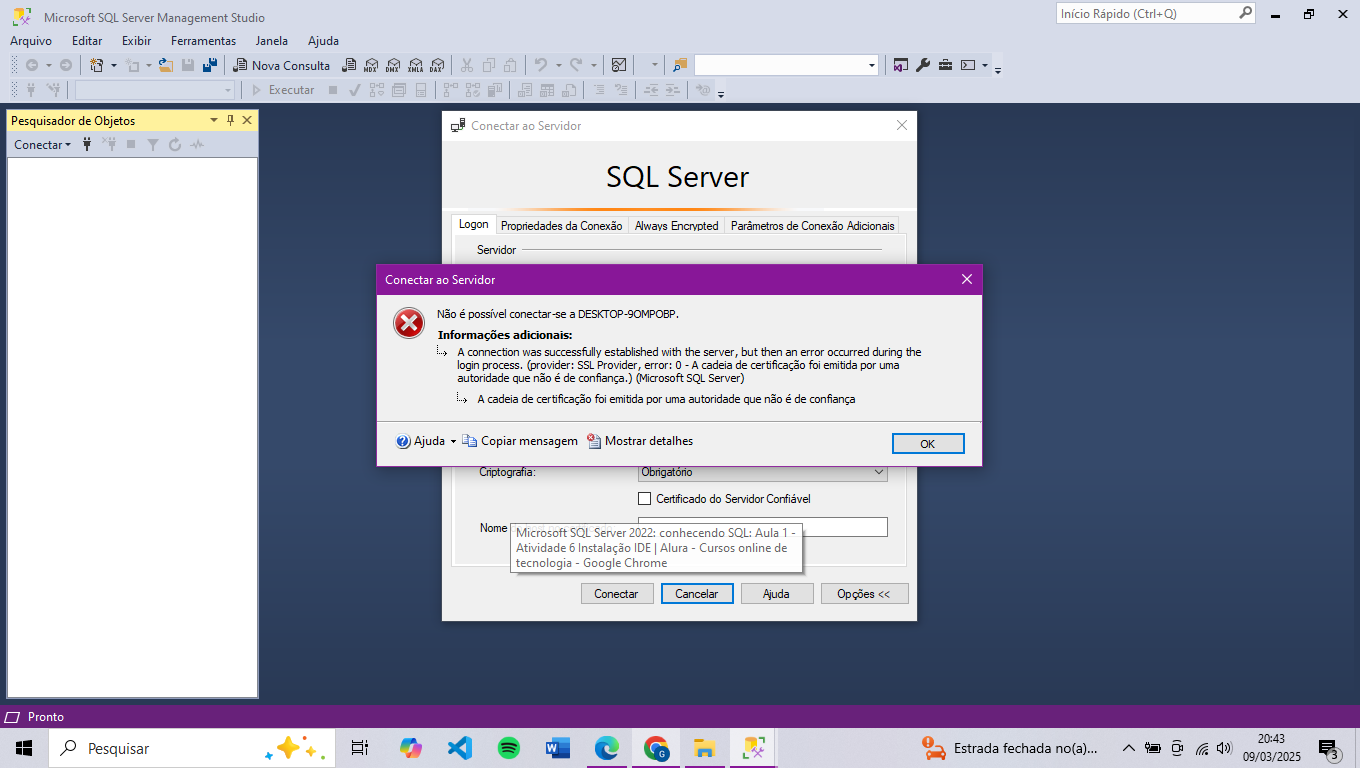The height and width of the screenshot is (768, 1360).
Task: Check the Certificado do Servidor Confiável checkbox
Action: point(645,498)
